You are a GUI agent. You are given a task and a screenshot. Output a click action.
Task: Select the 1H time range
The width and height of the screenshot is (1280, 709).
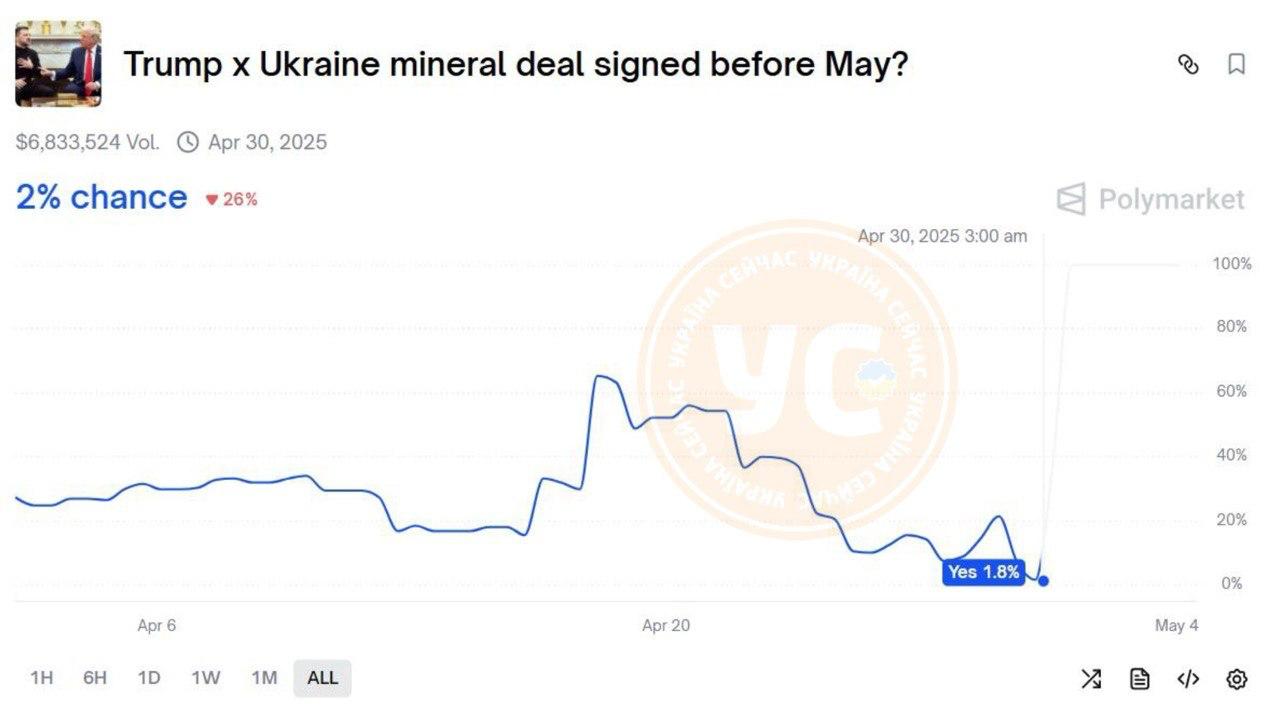click(x=41, y=678)
